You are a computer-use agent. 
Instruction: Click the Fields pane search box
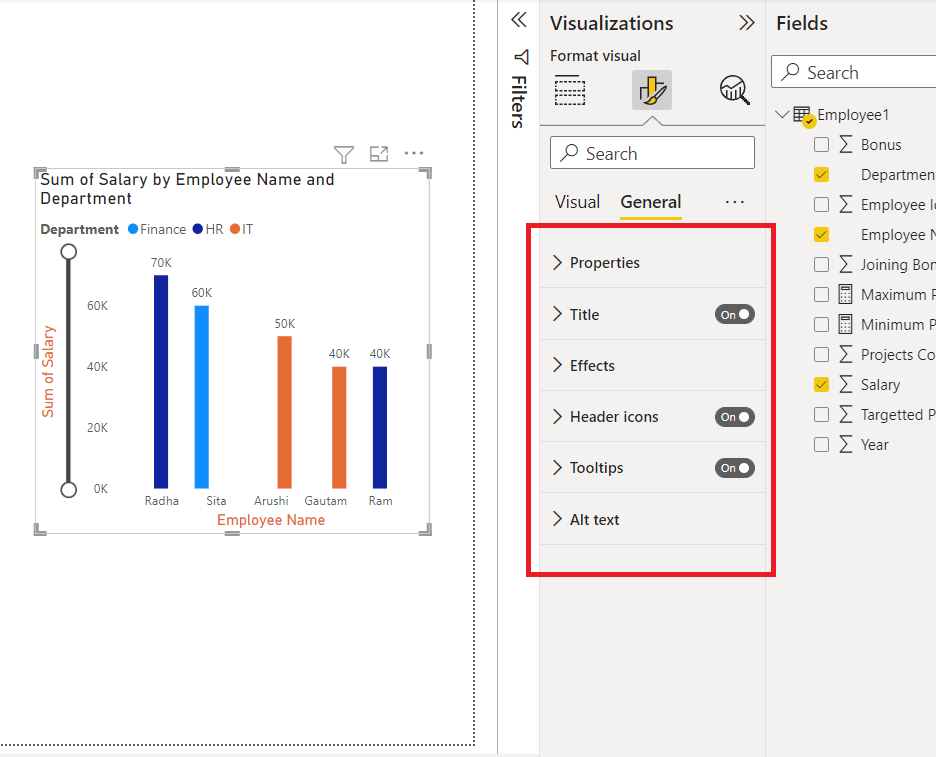(854, 72)
